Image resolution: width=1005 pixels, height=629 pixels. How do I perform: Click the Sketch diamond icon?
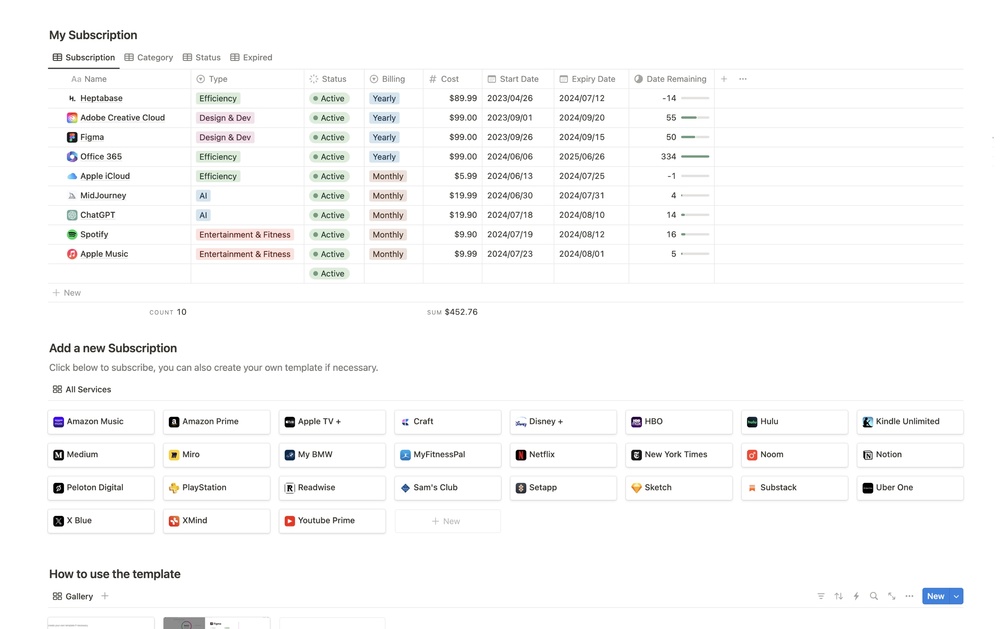tap(636, 488)
